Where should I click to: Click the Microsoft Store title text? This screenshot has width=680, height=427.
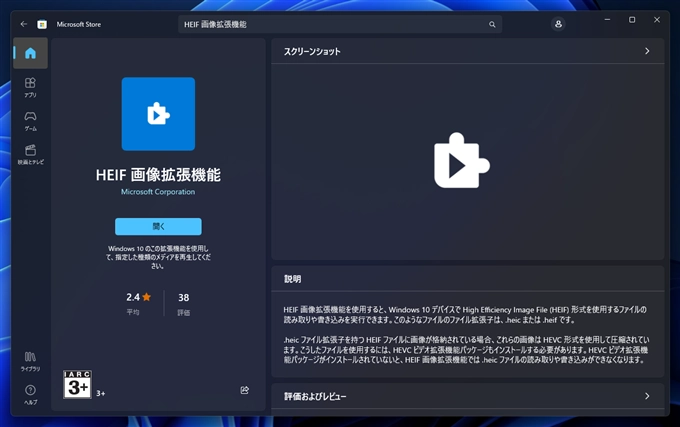[x=78, y=24]
